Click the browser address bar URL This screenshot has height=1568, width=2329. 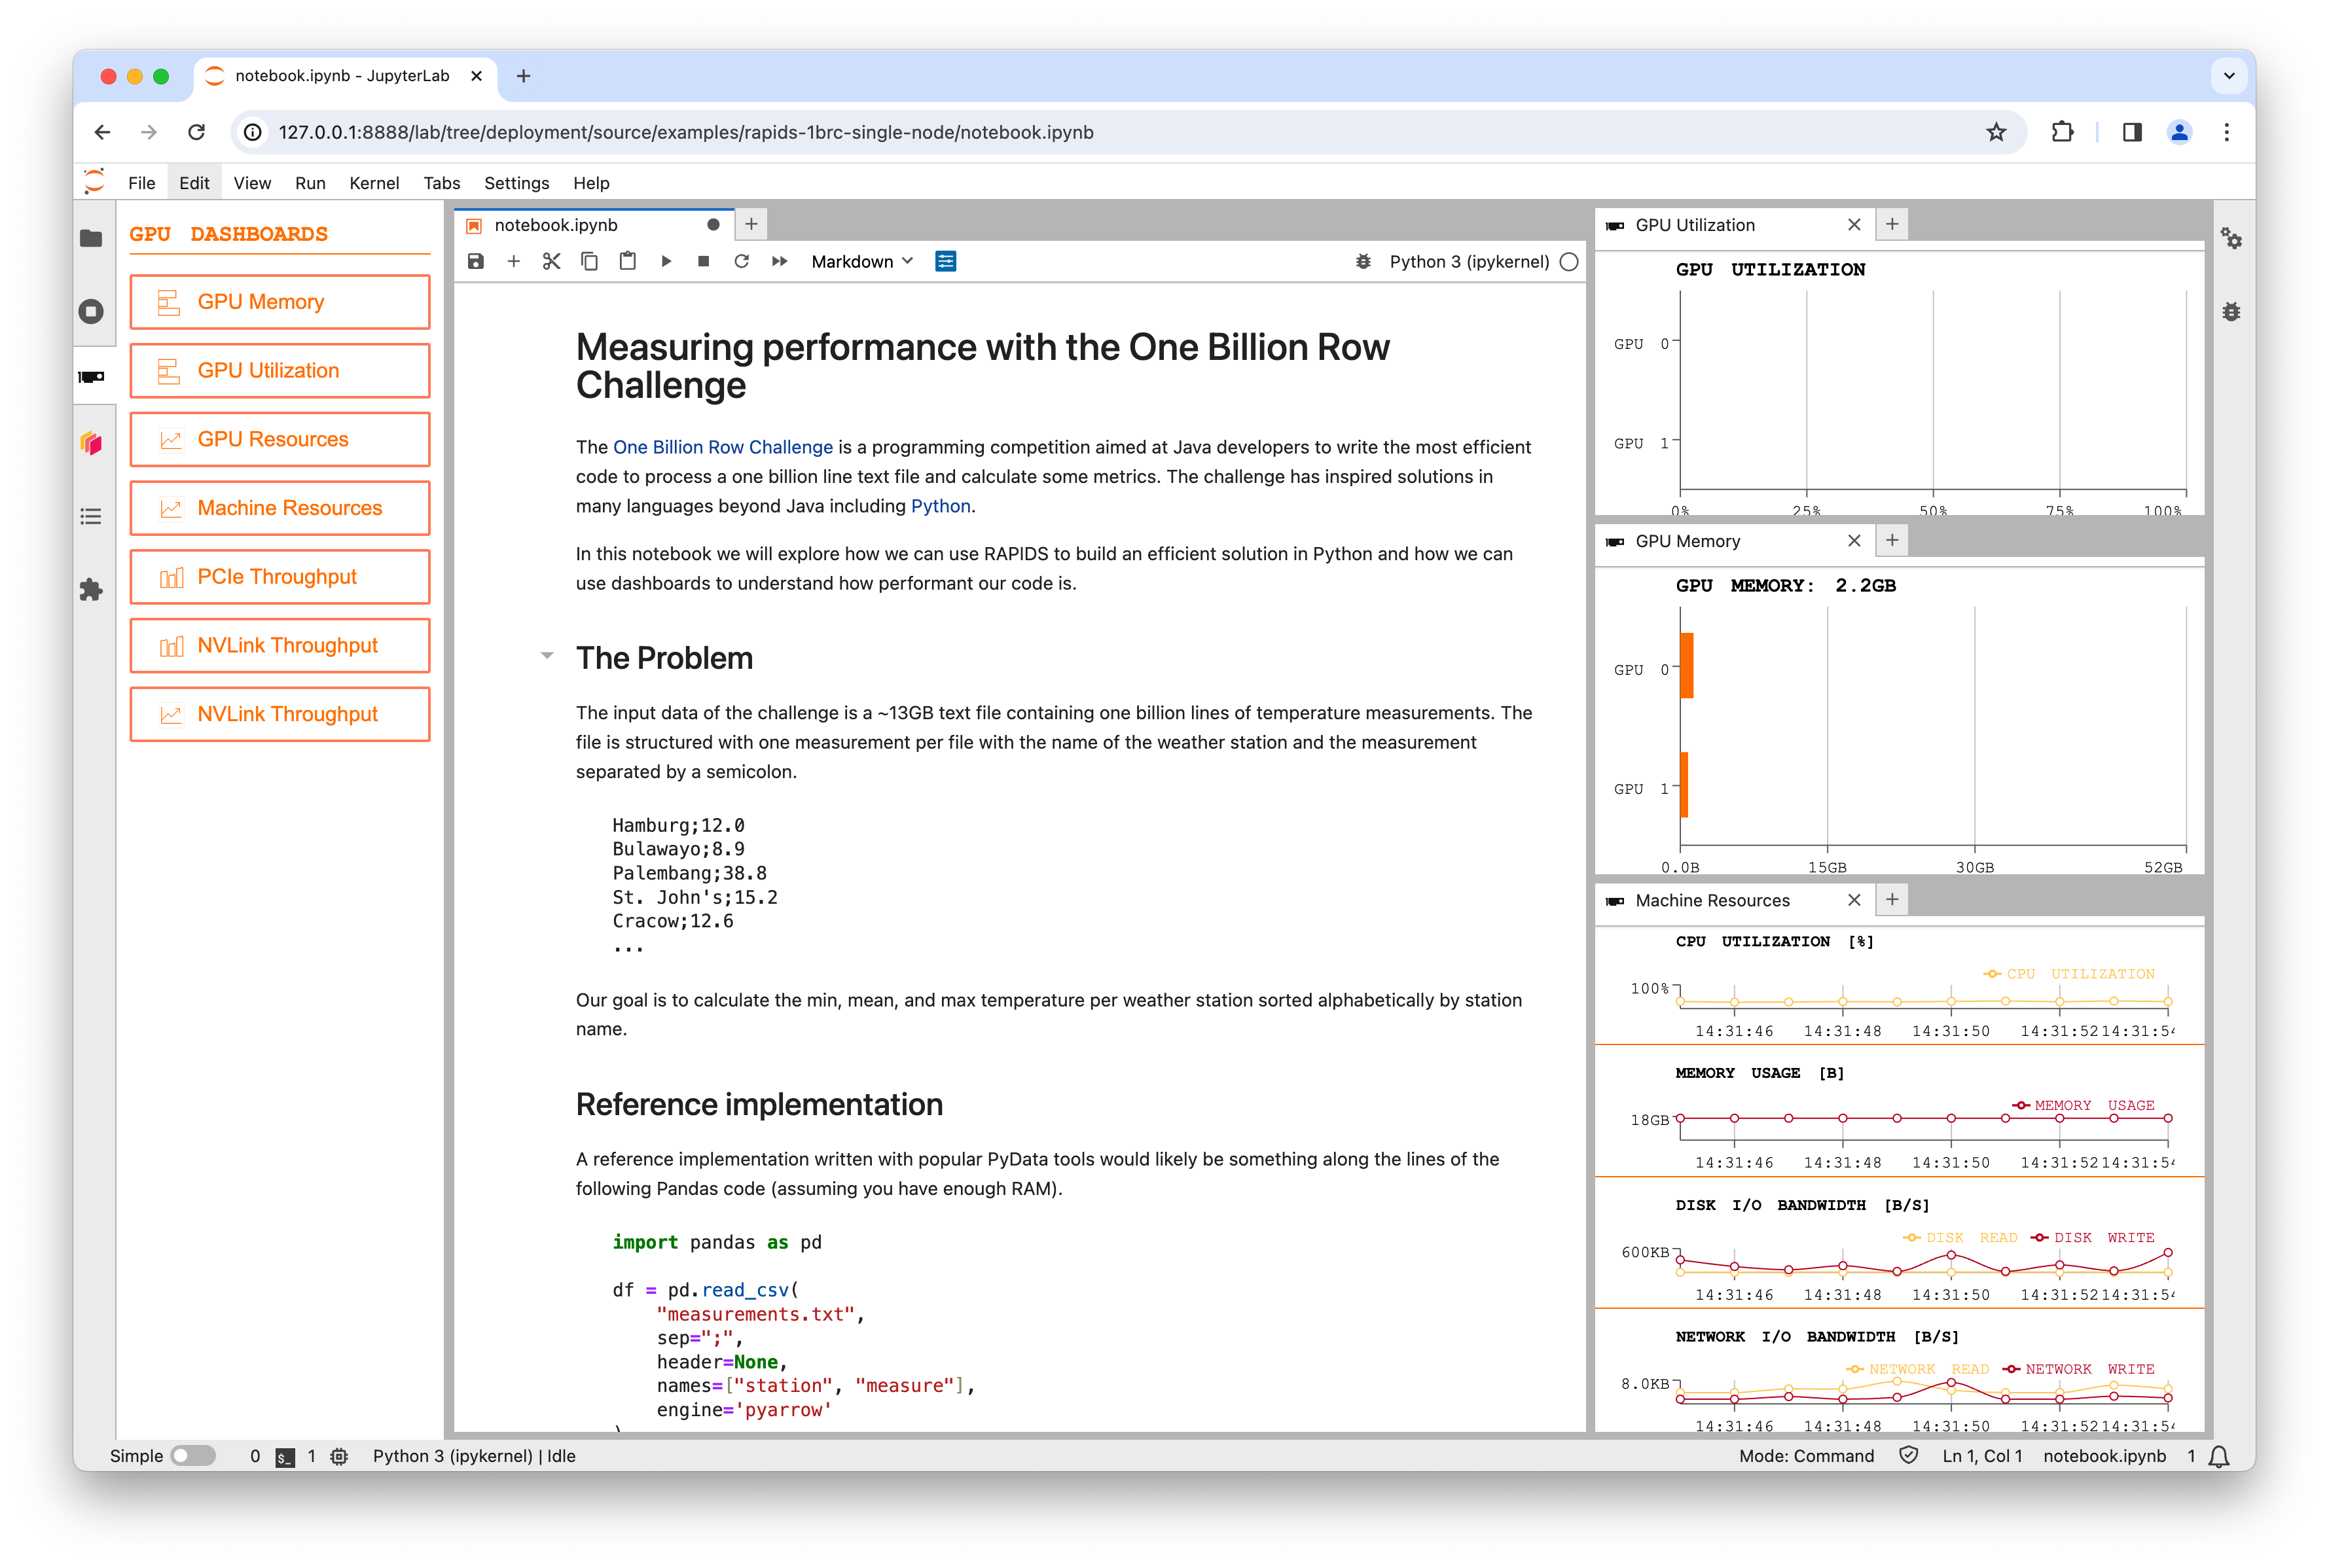click(x=686, y=132)
